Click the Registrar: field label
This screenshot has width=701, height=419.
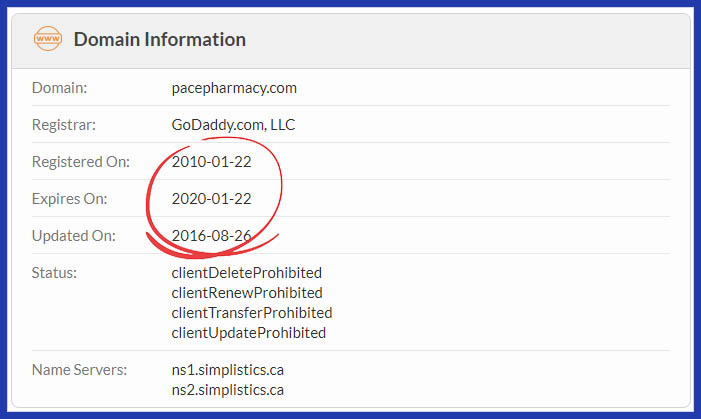[x=64, y=125]
